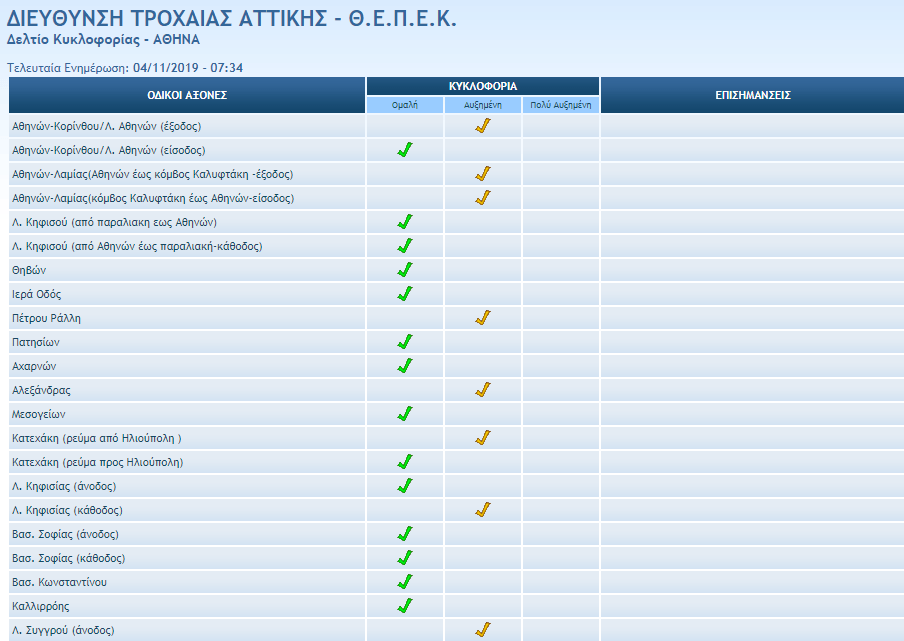
Task: Click the Αχαρνών road name
Action: pyautogui.click(x=33, y=366)
